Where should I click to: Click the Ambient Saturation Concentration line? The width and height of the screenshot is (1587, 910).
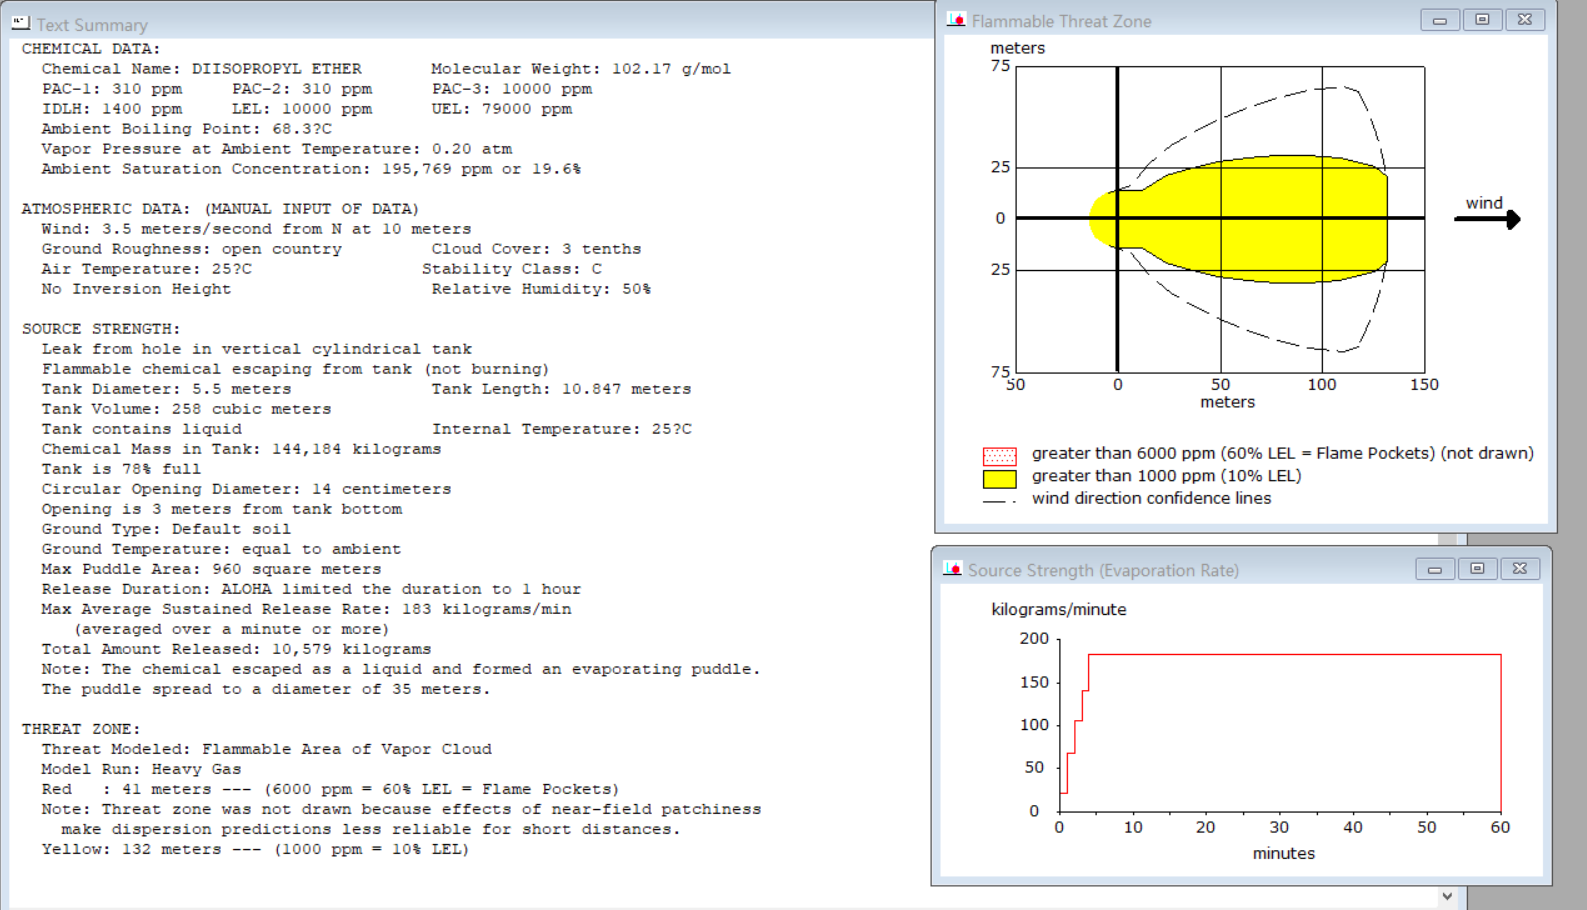(311, 169)
